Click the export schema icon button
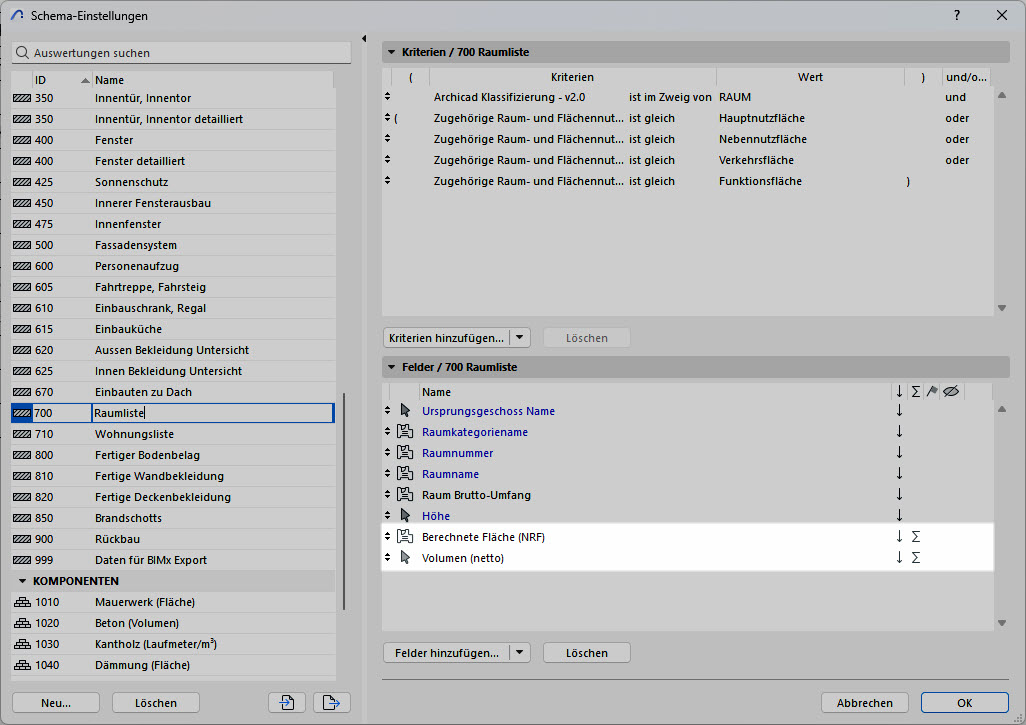 (331, 703)
